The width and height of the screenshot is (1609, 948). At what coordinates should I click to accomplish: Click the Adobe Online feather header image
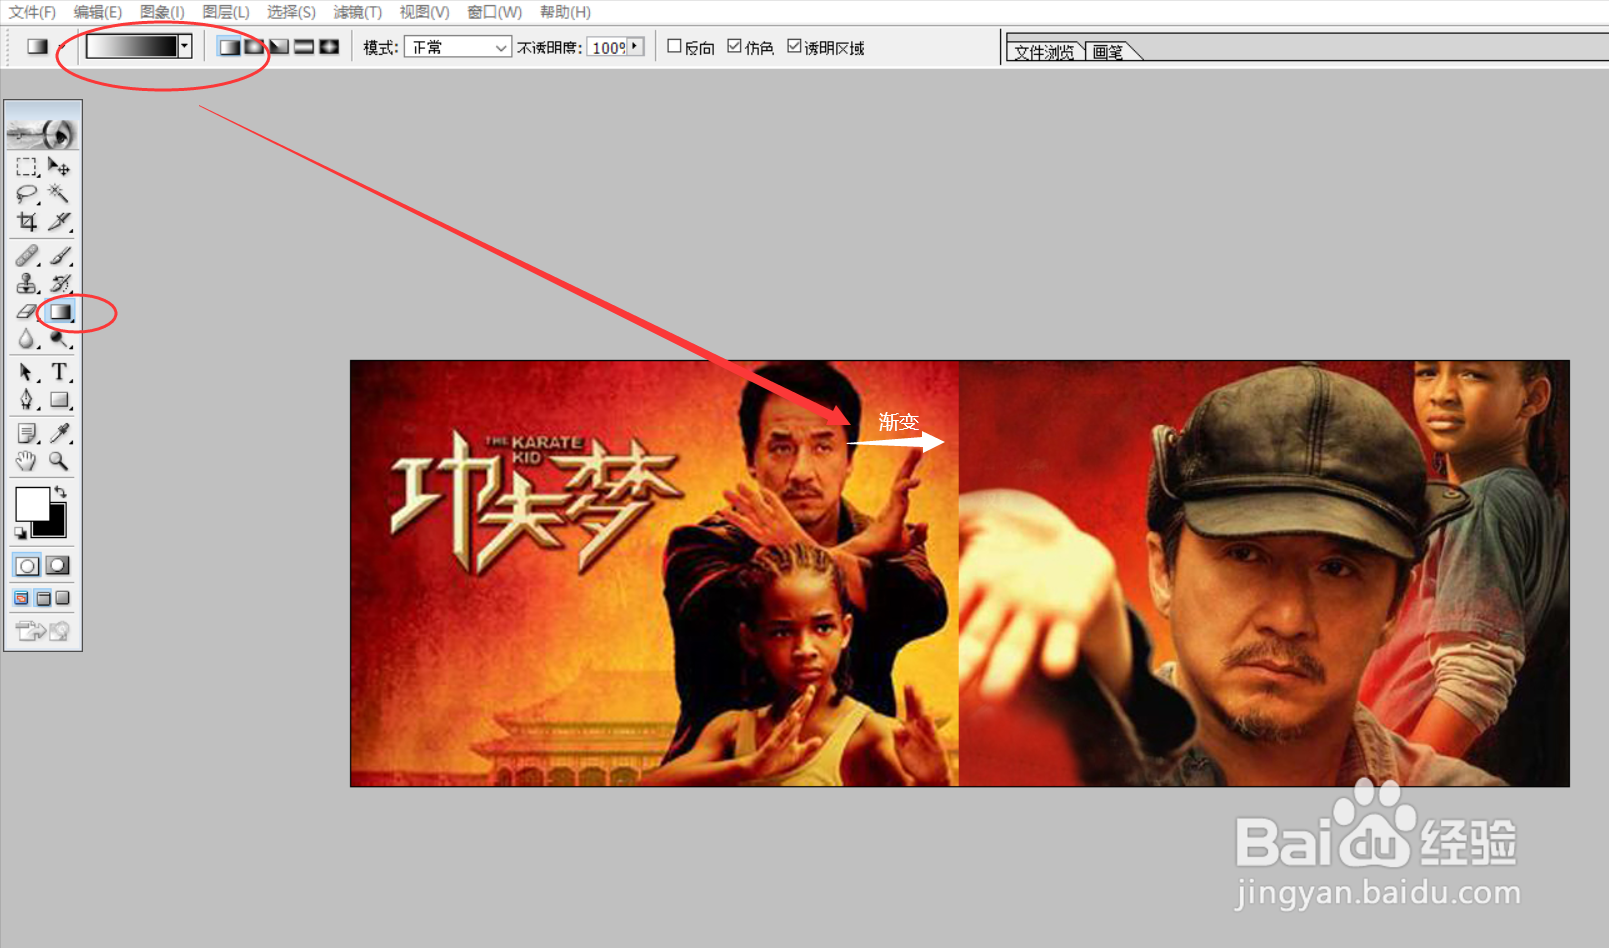(x=43, y=132)
